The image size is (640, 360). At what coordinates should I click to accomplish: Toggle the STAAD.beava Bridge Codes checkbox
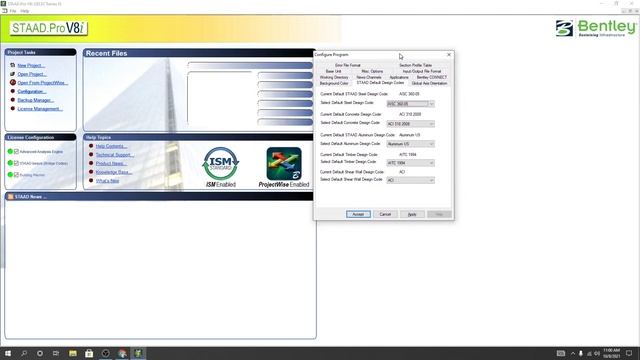point(16,163)
